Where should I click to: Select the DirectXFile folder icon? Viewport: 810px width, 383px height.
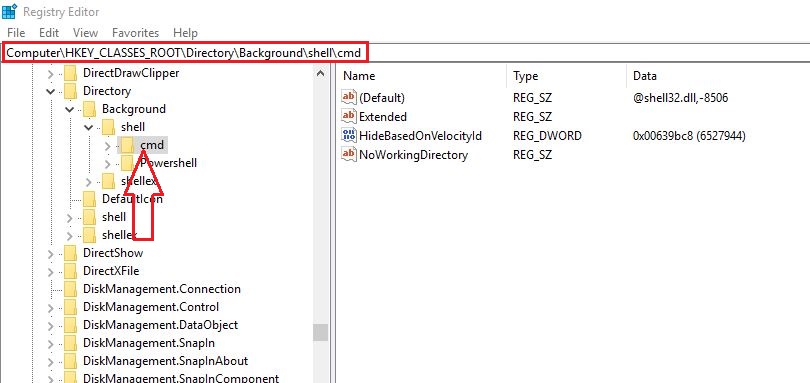tap(70, 271)
